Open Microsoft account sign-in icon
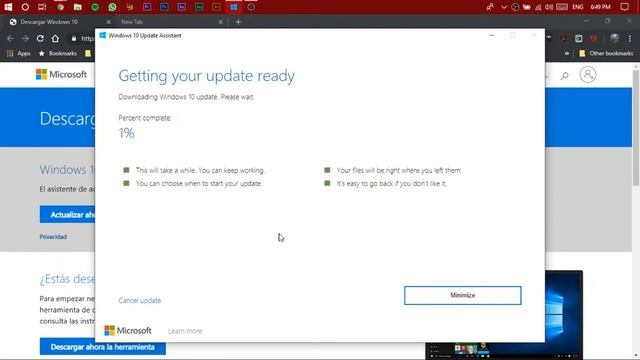The width and height of the screenshot is (640, 360). [x=588, y=75]
